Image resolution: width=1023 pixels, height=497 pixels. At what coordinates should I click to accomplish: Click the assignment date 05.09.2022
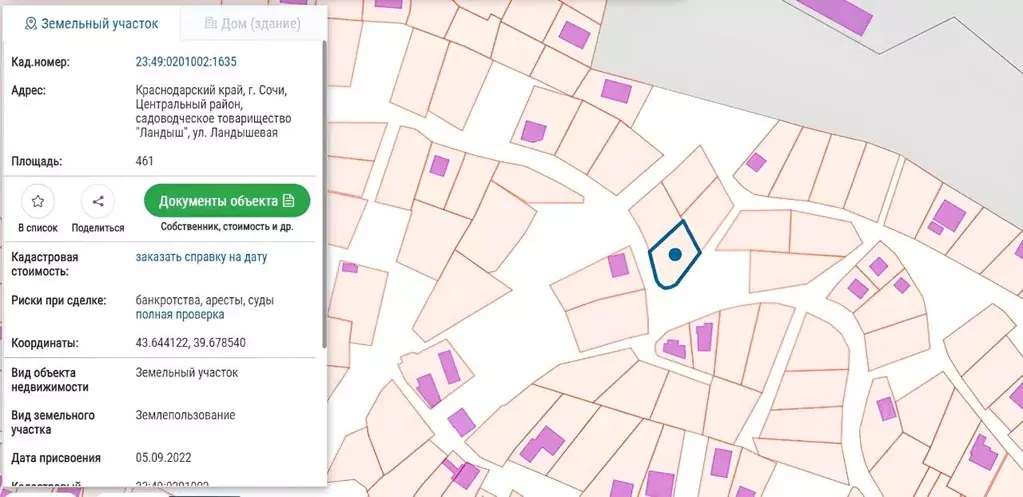coord(164,458)
